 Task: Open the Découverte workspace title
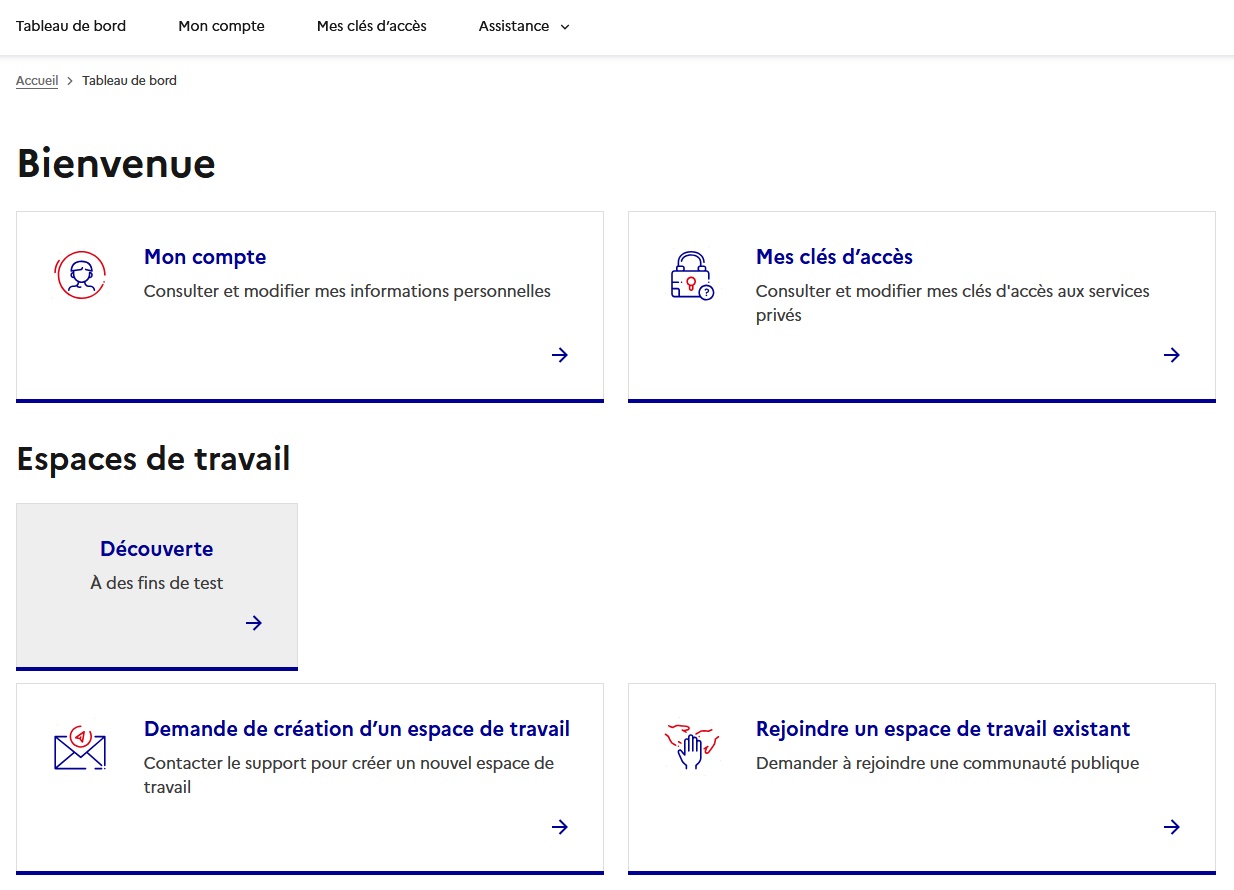(157, 549)
